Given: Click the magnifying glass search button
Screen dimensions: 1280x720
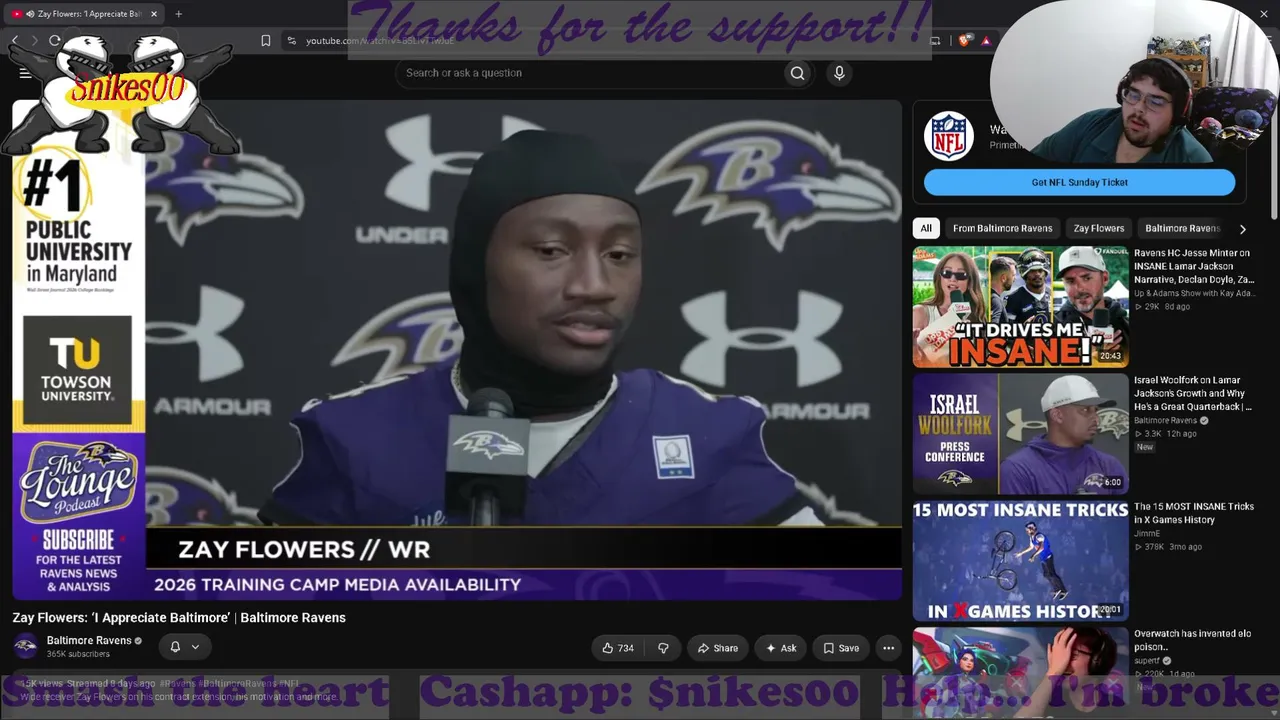Looking at the screenshot, I should tap(797, 73).
